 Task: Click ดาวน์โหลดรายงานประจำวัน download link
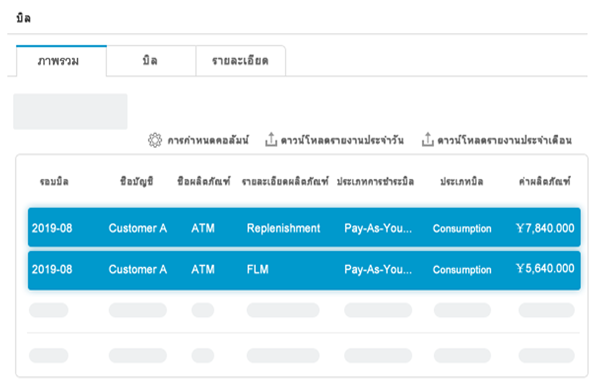[x=342, y=140]
